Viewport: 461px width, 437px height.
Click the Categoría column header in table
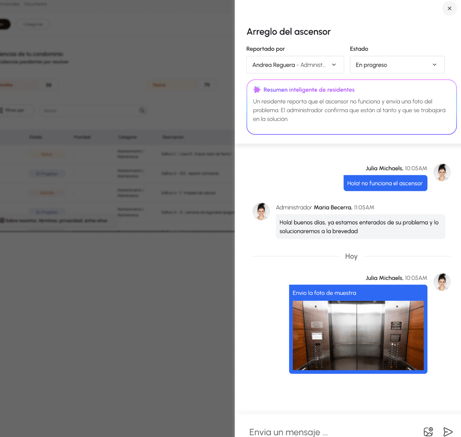[127, 137]
